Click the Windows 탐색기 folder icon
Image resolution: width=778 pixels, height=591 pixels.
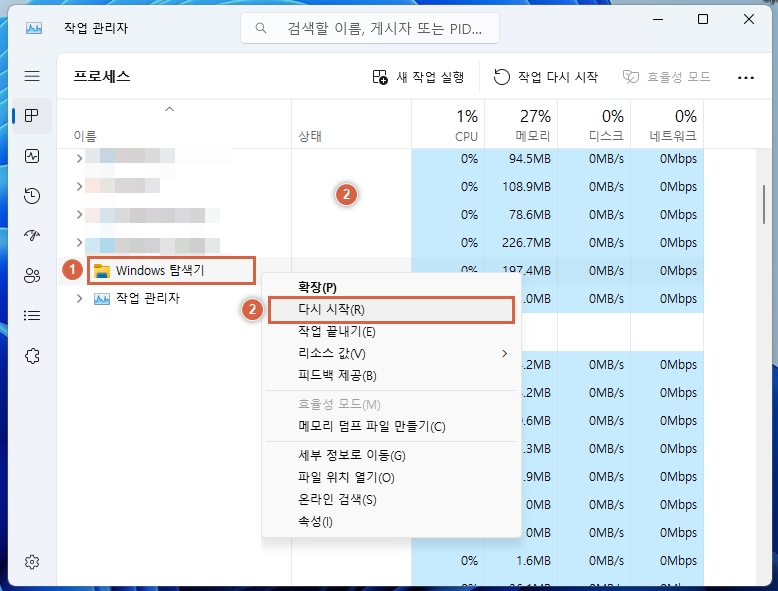[102, 271]
